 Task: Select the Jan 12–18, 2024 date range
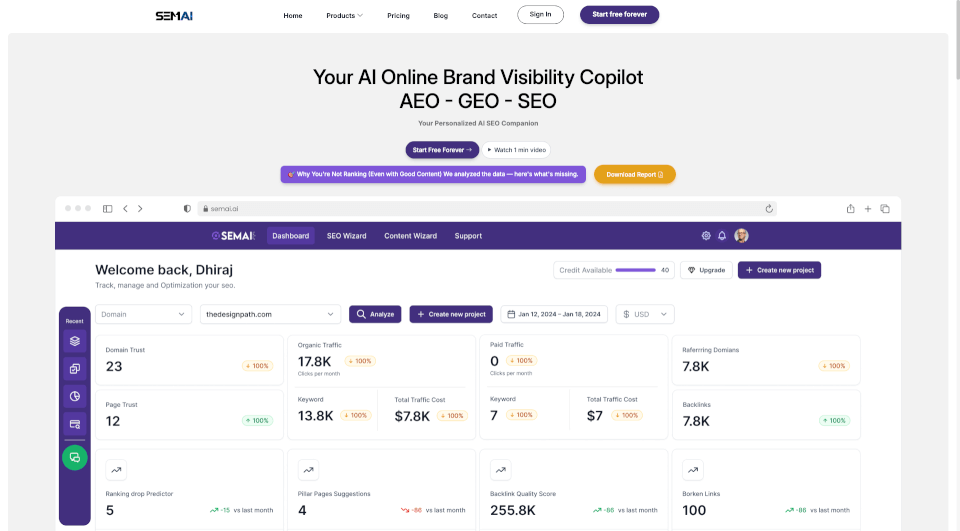[x=554, y=314]
